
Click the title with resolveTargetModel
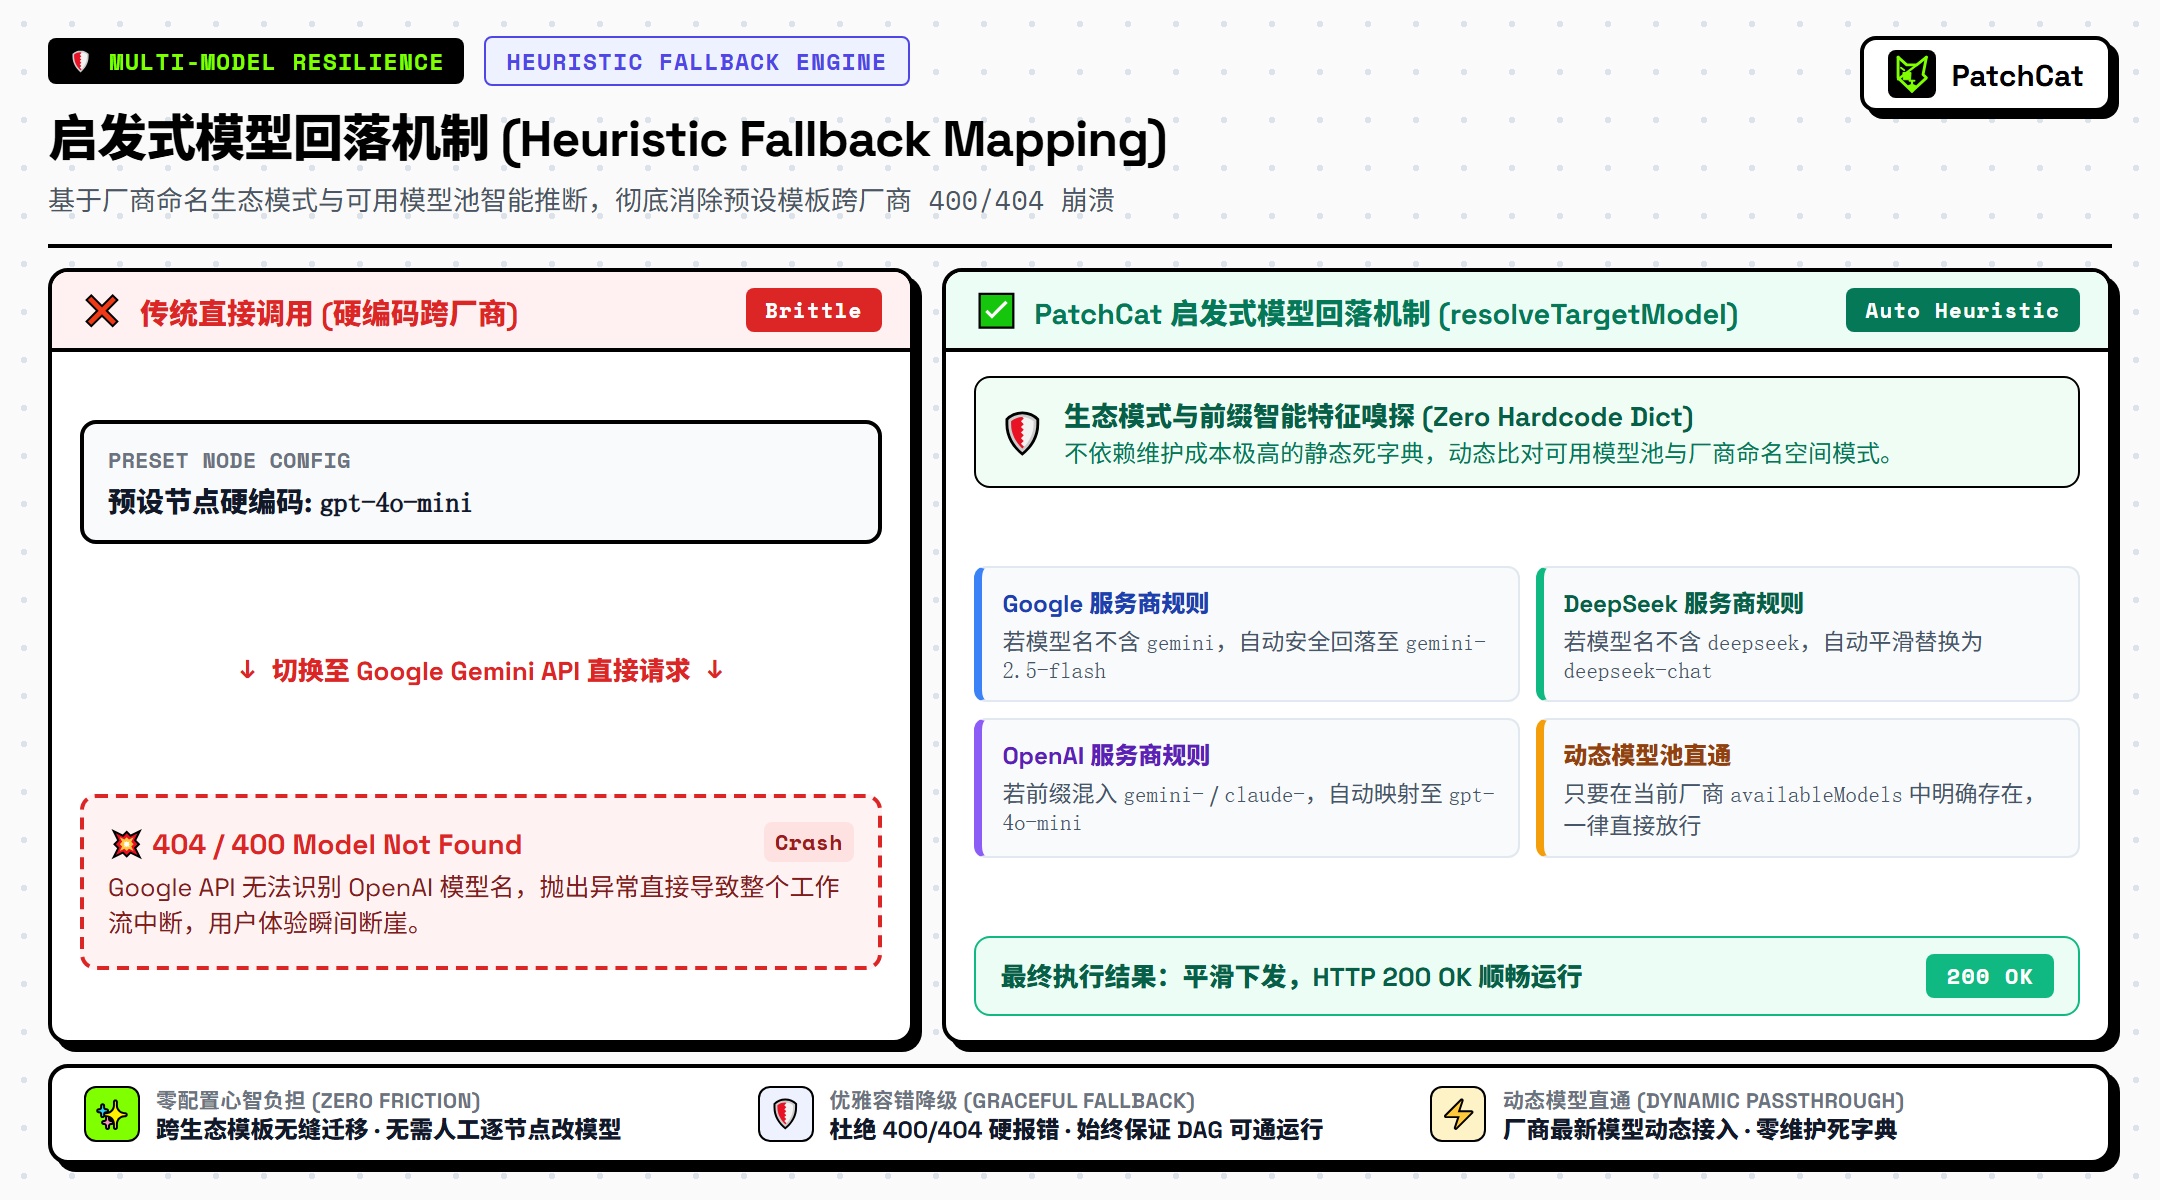pos(1385,313)
